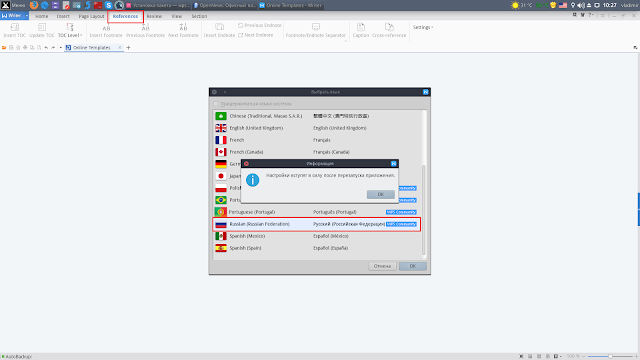Open the References ribbon tab
The width and height of the screenshot is (640, 360).
click(125, 16)
